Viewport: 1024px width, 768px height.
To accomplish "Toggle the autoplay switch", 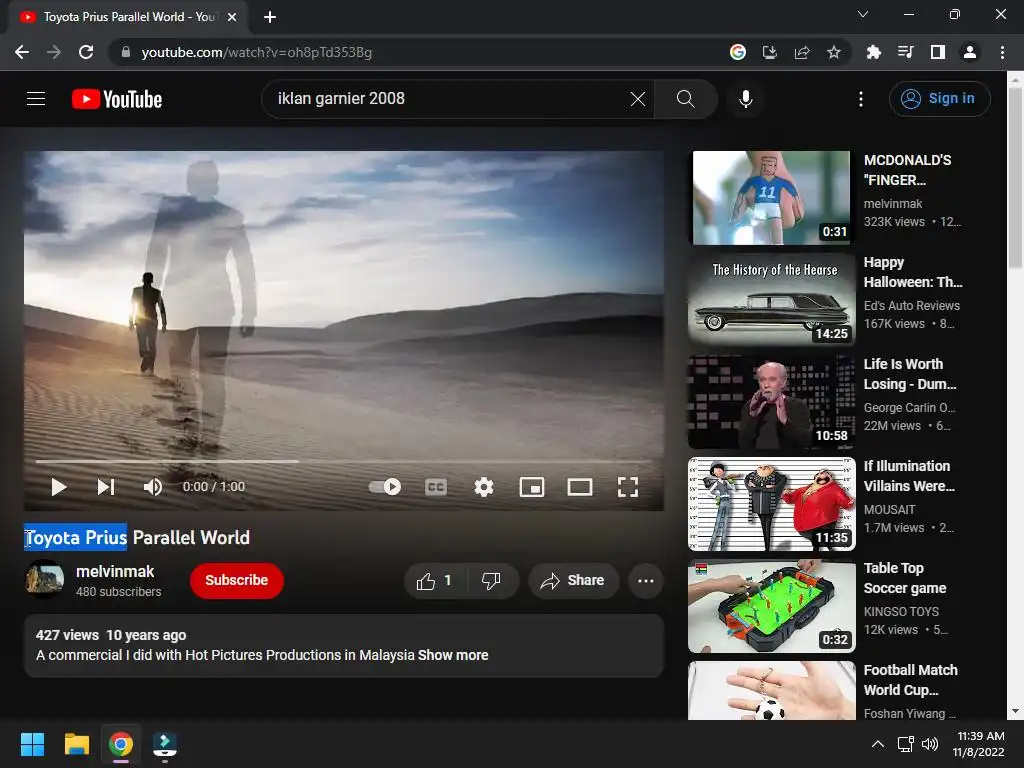I will 385,487.
